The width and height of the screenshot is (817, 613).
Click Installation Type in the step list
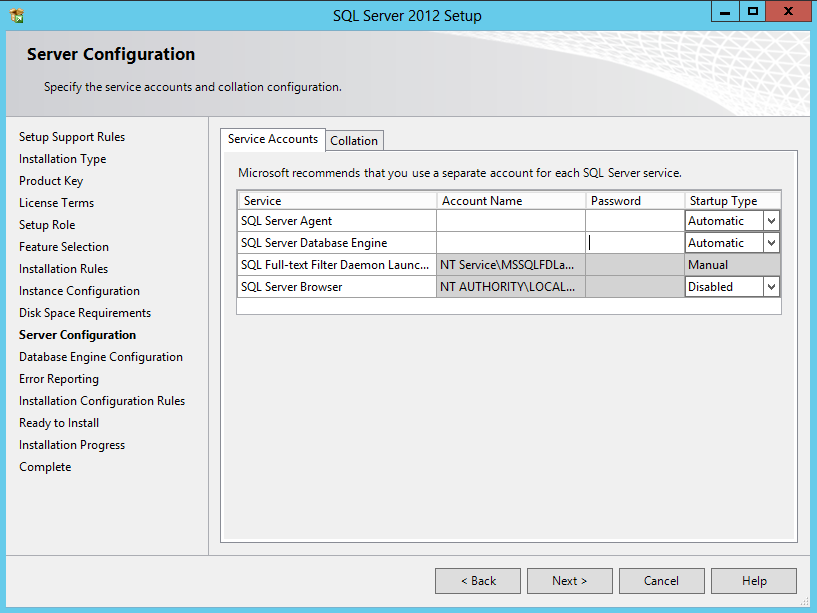pyautogui.click(x=63, y=159)
